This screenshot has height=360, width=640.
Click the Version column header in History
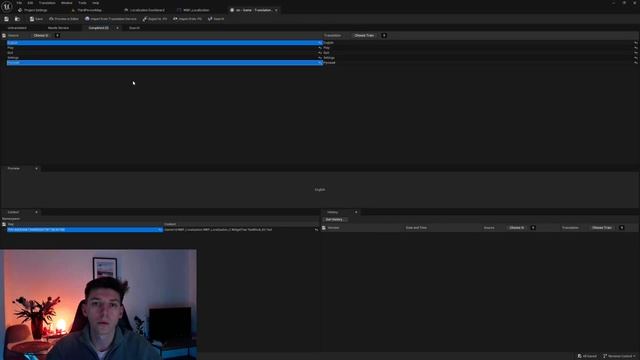point(333,228)
